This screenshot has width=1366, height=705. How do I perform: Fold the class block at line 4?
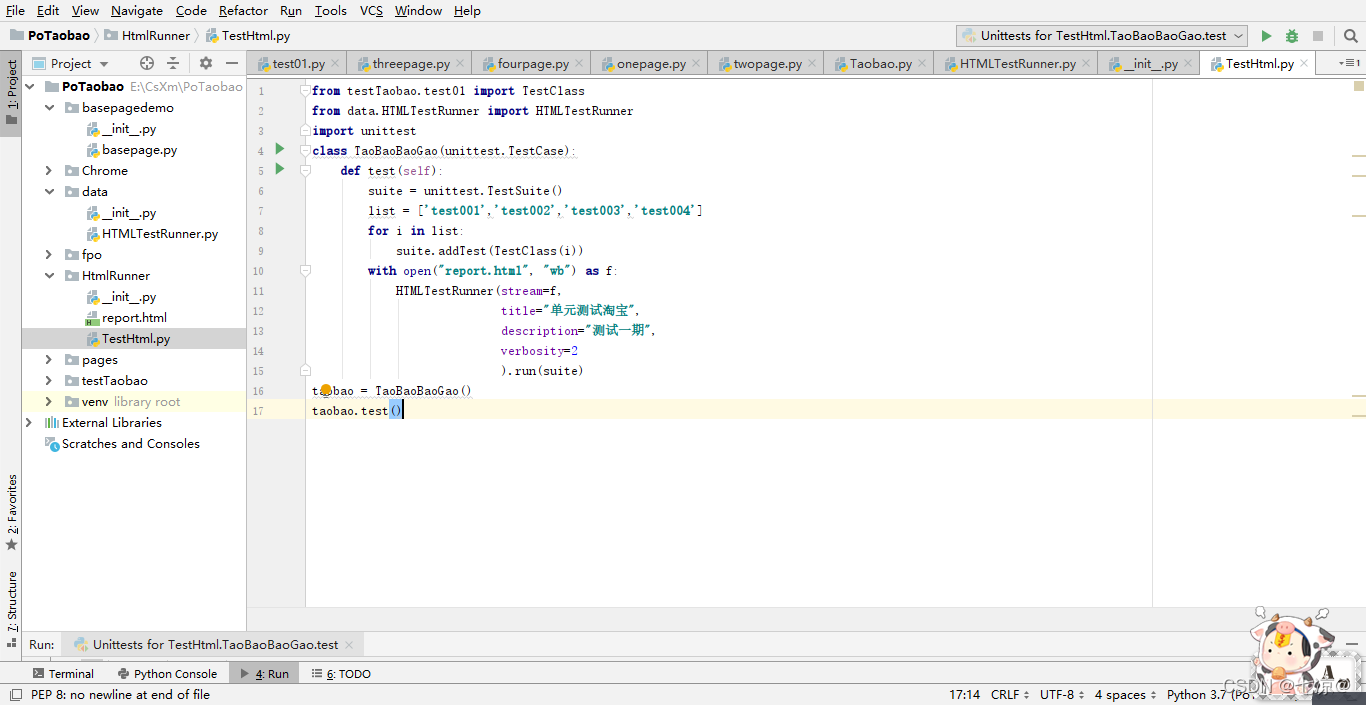(305, 151)
